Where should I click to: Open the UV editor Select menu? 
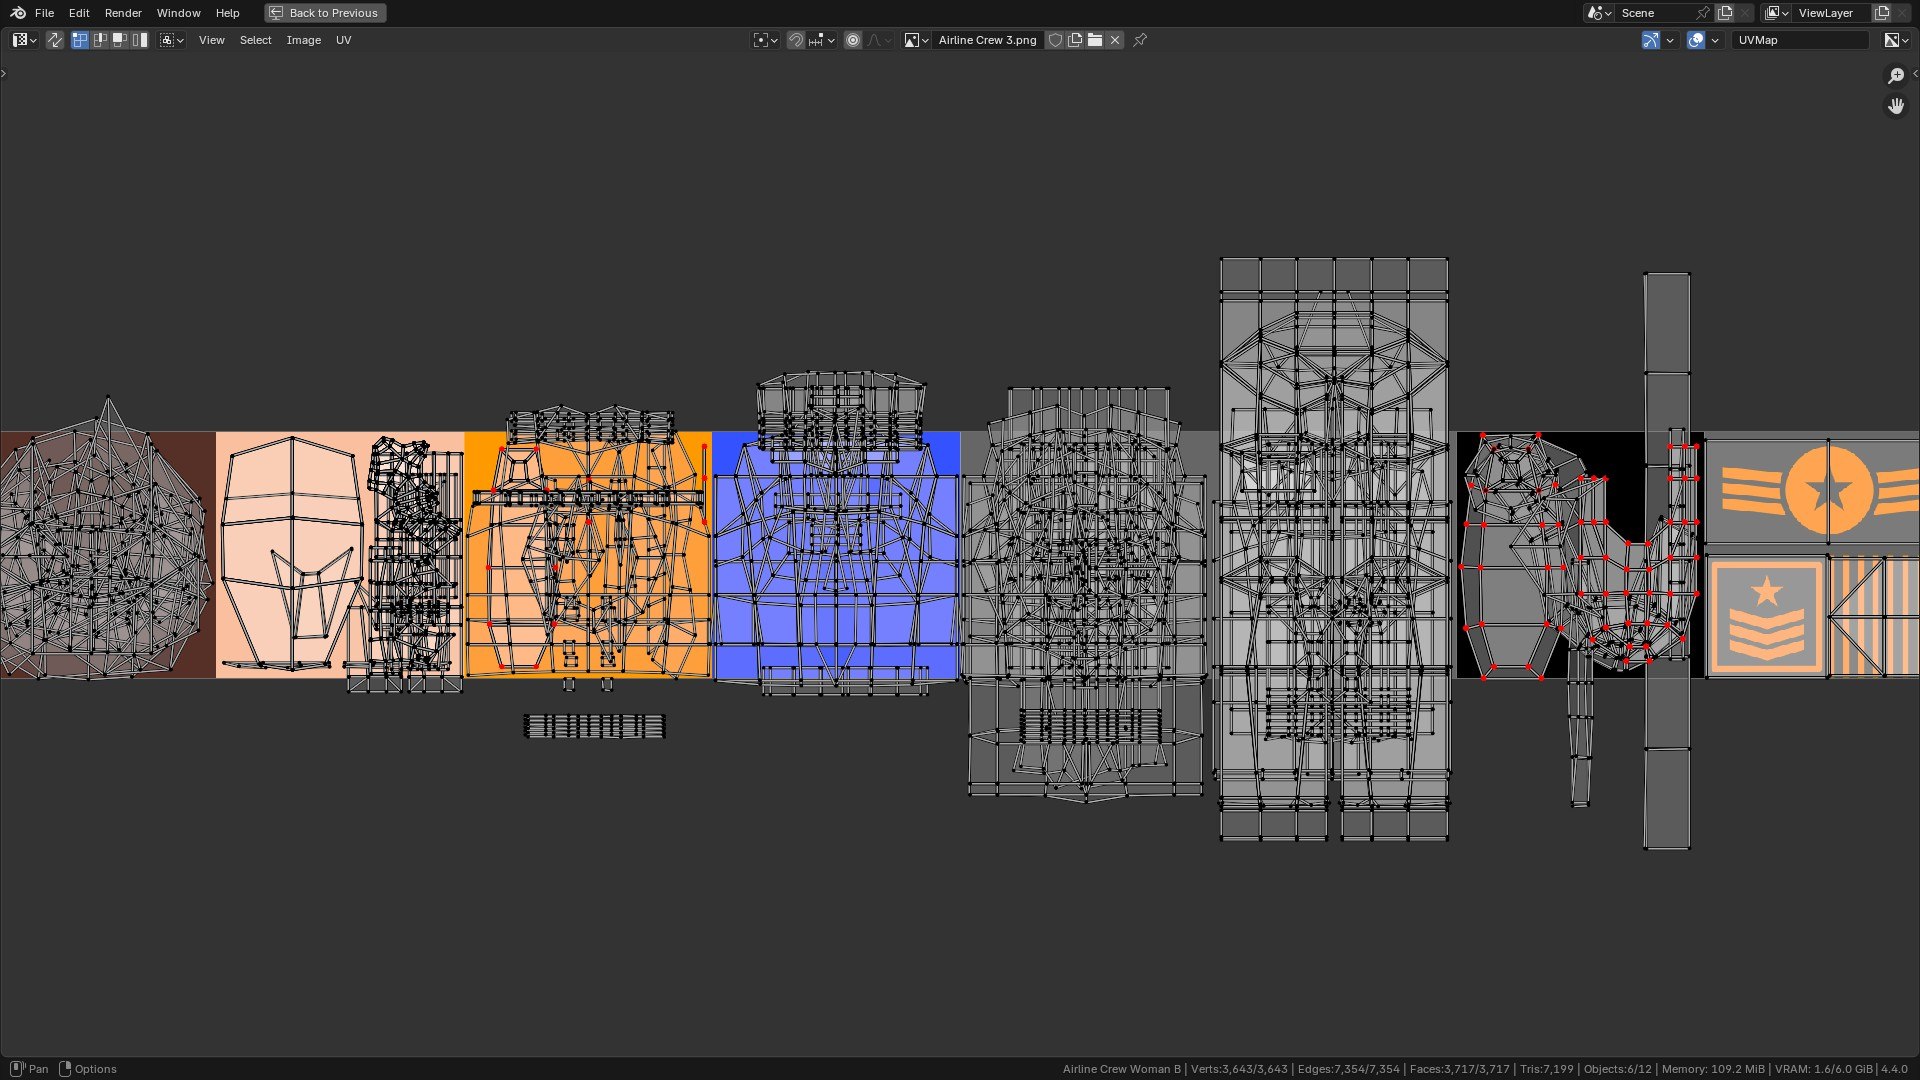pos(255,40)
